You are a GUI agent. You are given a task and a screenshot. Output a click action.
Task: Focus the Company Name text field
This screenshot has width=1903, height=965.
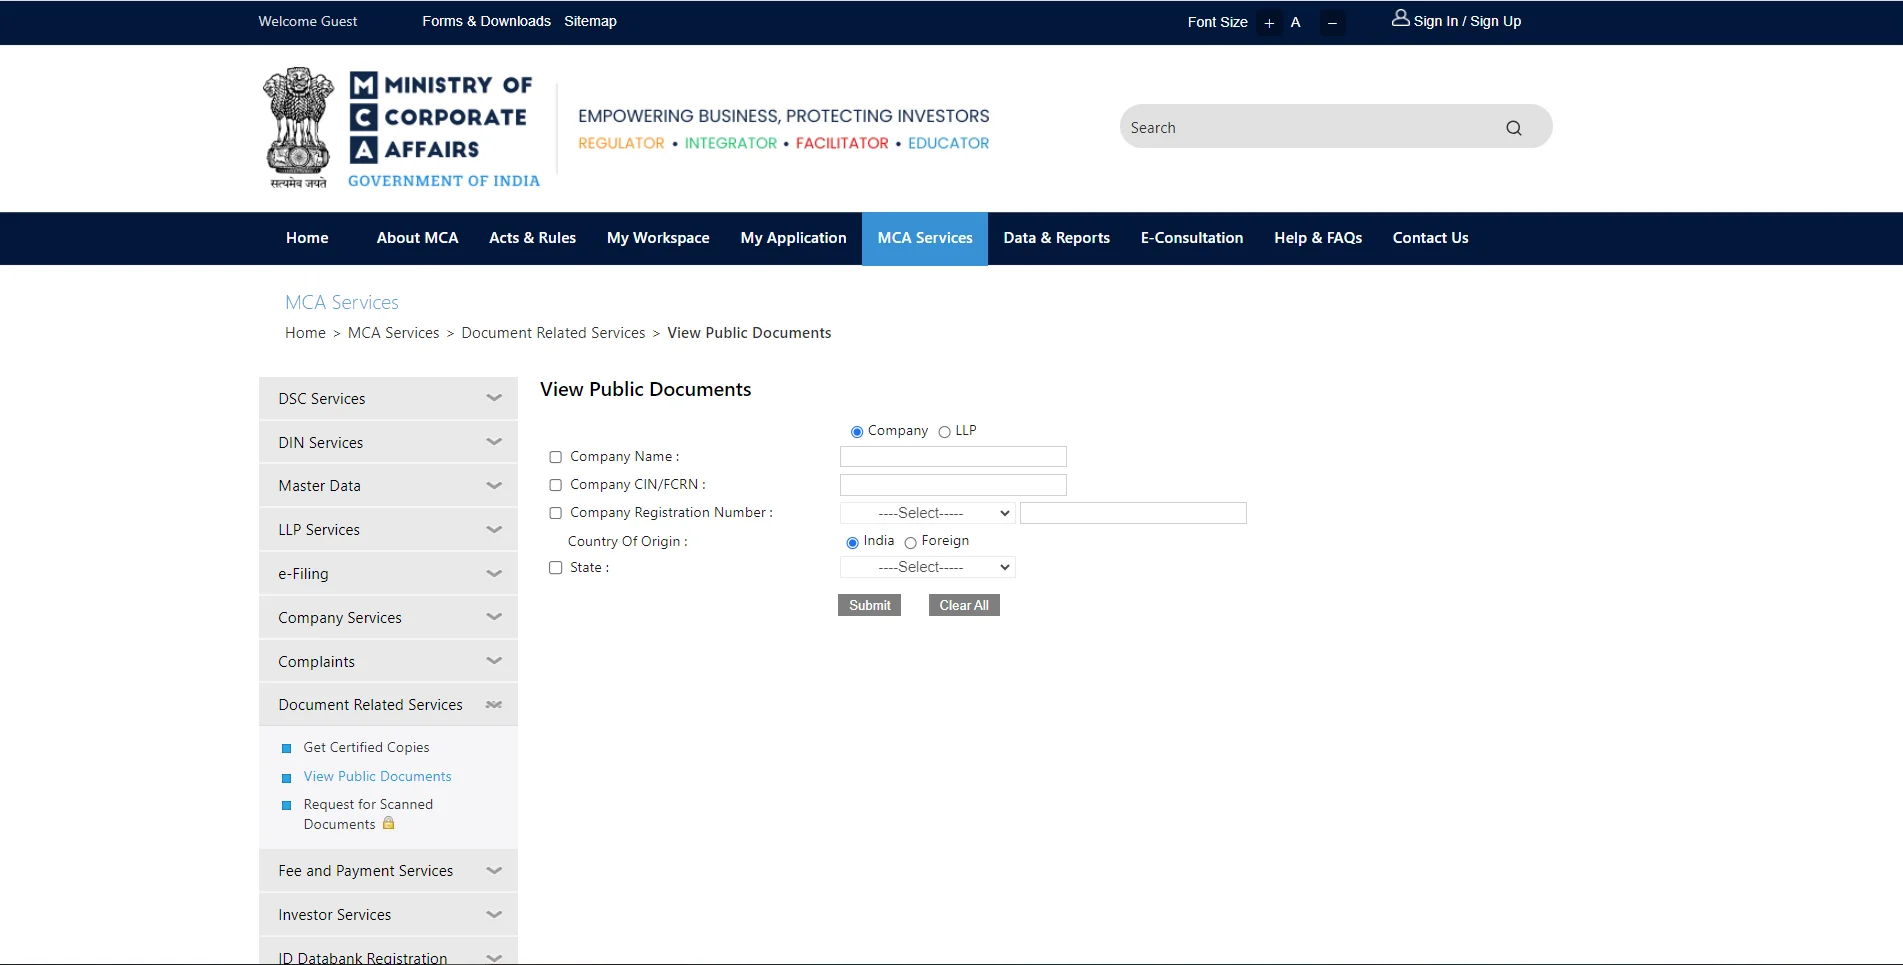pos(953,457)
